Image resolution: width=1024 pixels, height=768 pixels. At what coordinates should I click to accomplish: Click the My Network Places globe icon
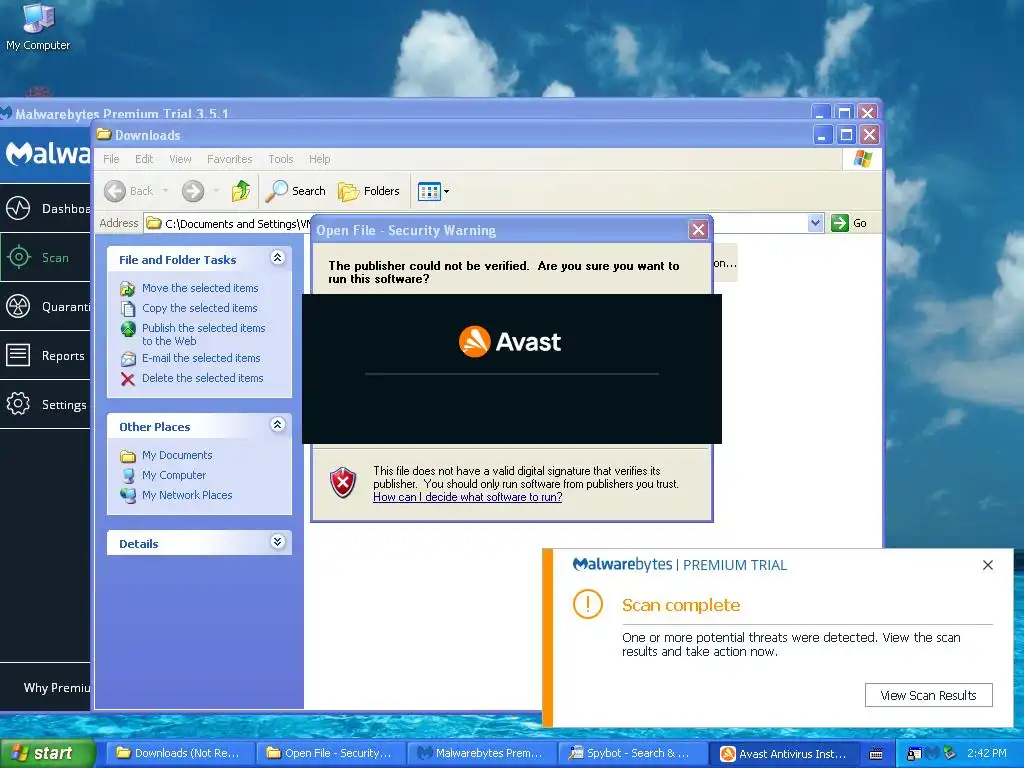(128, 495)
